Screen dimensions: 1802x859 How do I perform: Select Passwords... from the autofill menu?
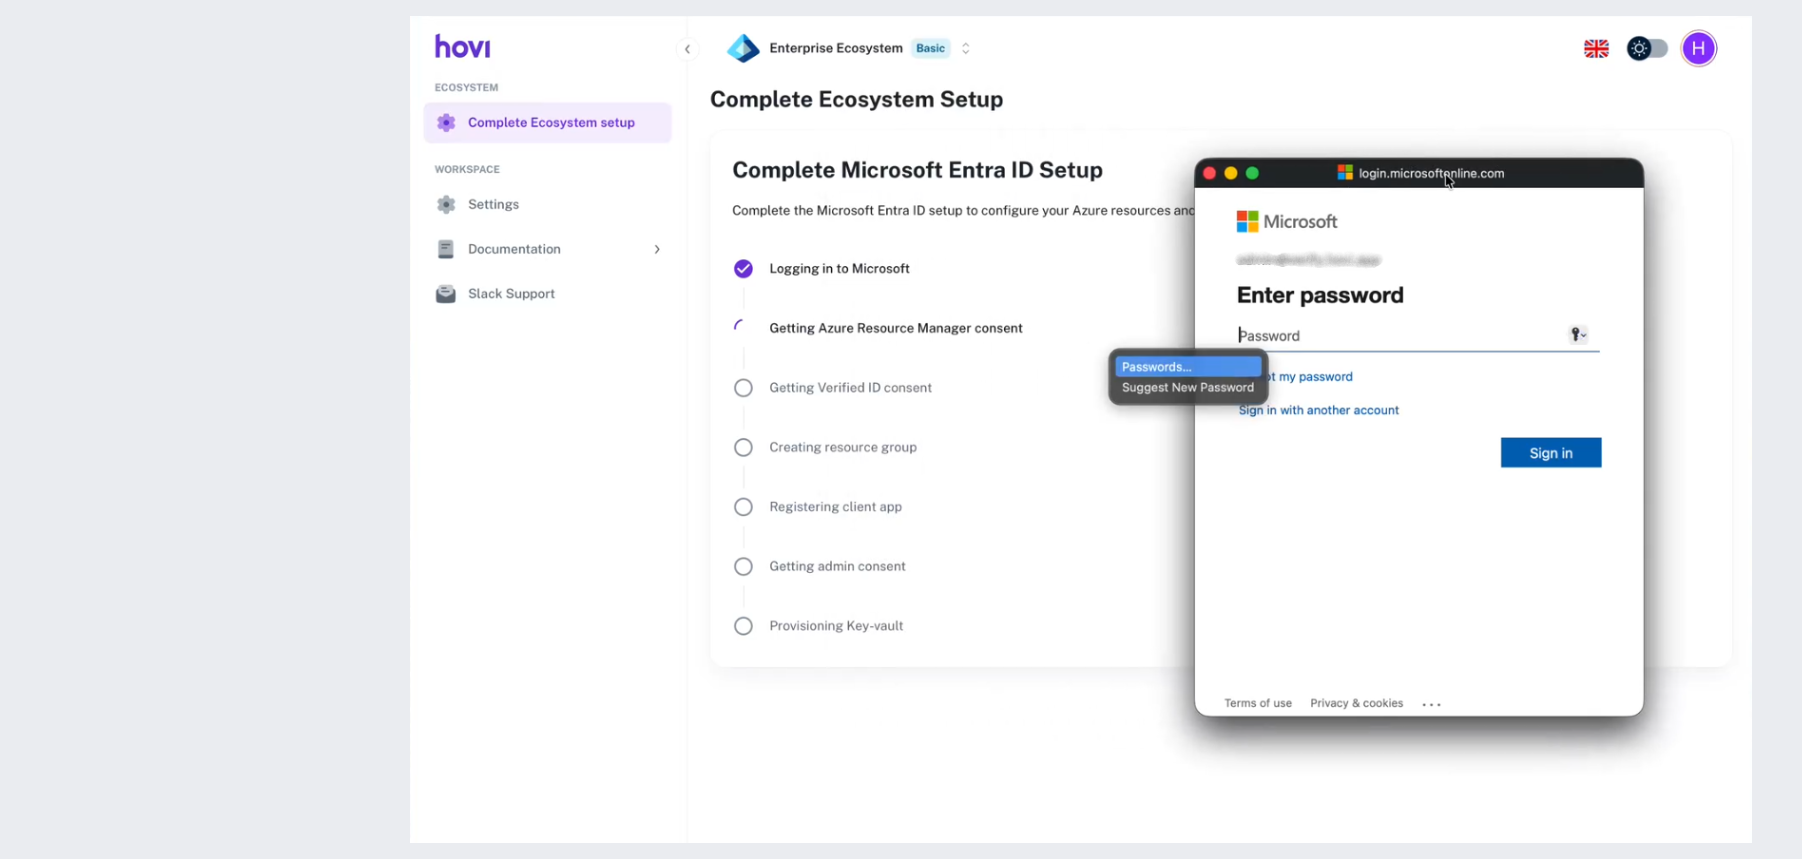1187,367
